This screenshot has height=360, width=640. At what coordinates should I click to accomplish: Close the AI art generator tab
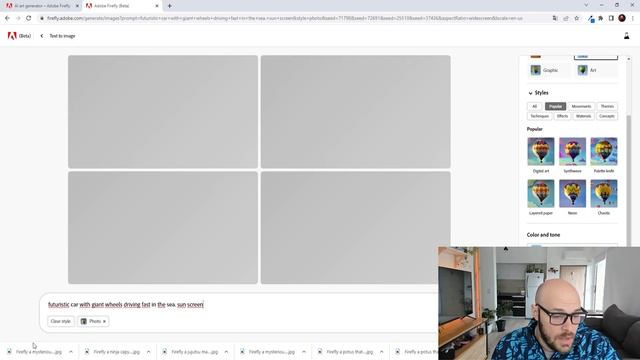[77, 6]
